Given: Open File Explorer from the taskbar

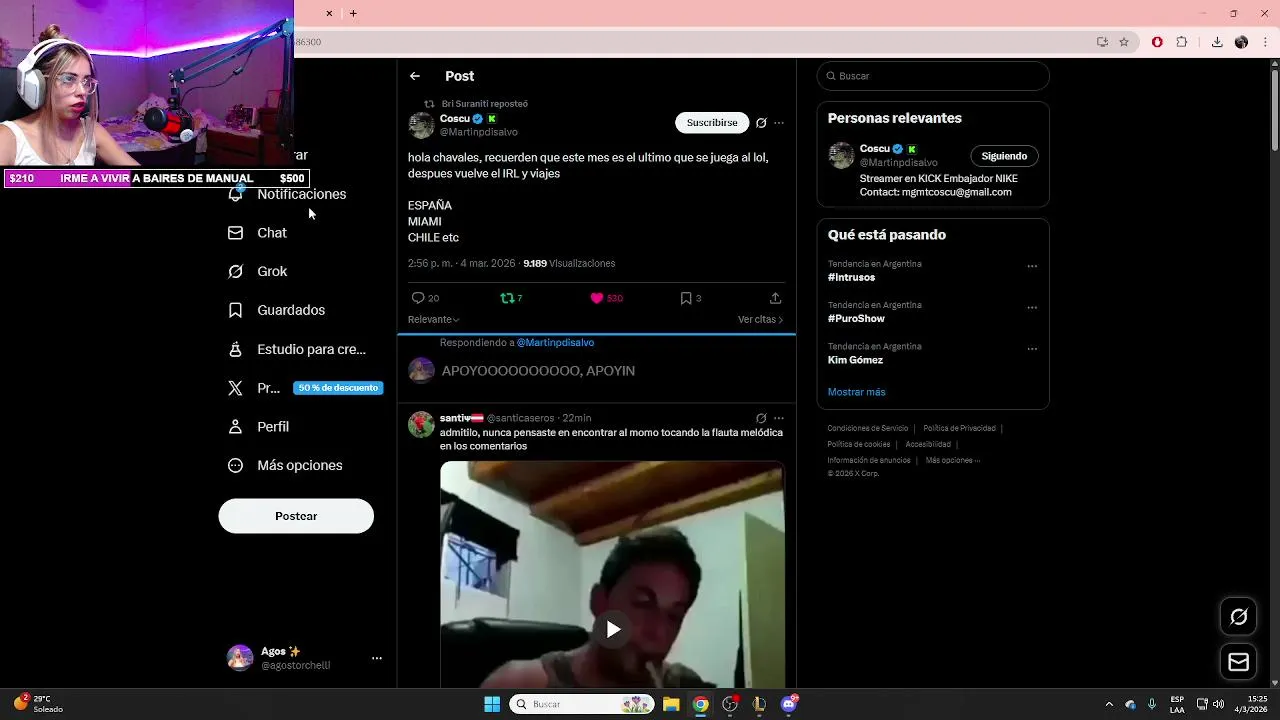Looking at the screenshot, I should pyautogui.click(x=671, y=704).
